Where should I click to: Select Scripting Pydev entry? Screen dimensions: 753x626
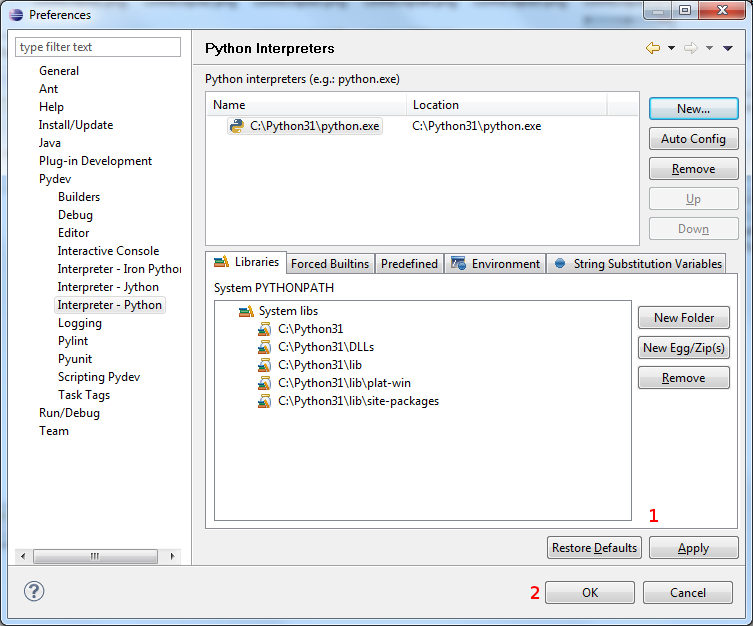click(99, 377)
